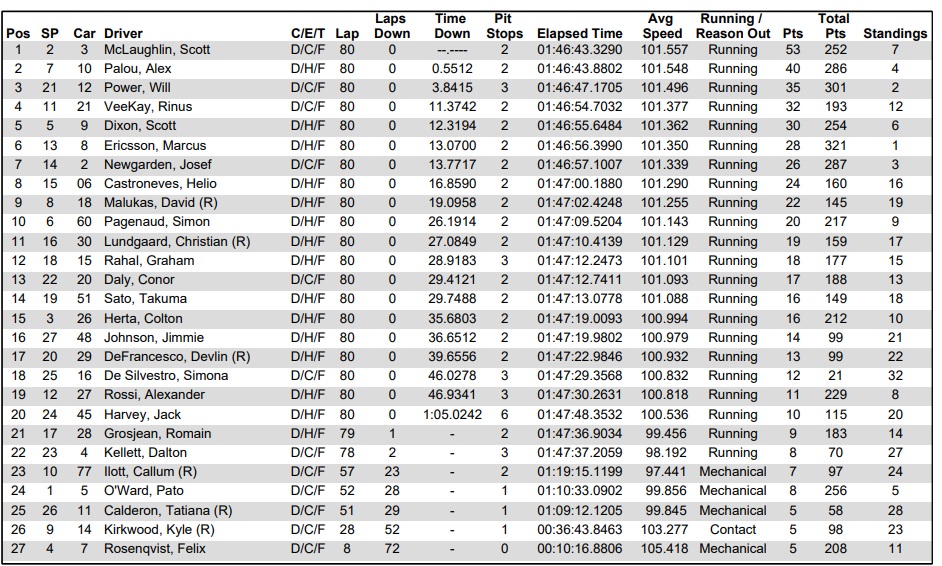Click Harvey's time down 1:05.0242
The width and height of the screenshot is (942, 566).
coord(452,415)
